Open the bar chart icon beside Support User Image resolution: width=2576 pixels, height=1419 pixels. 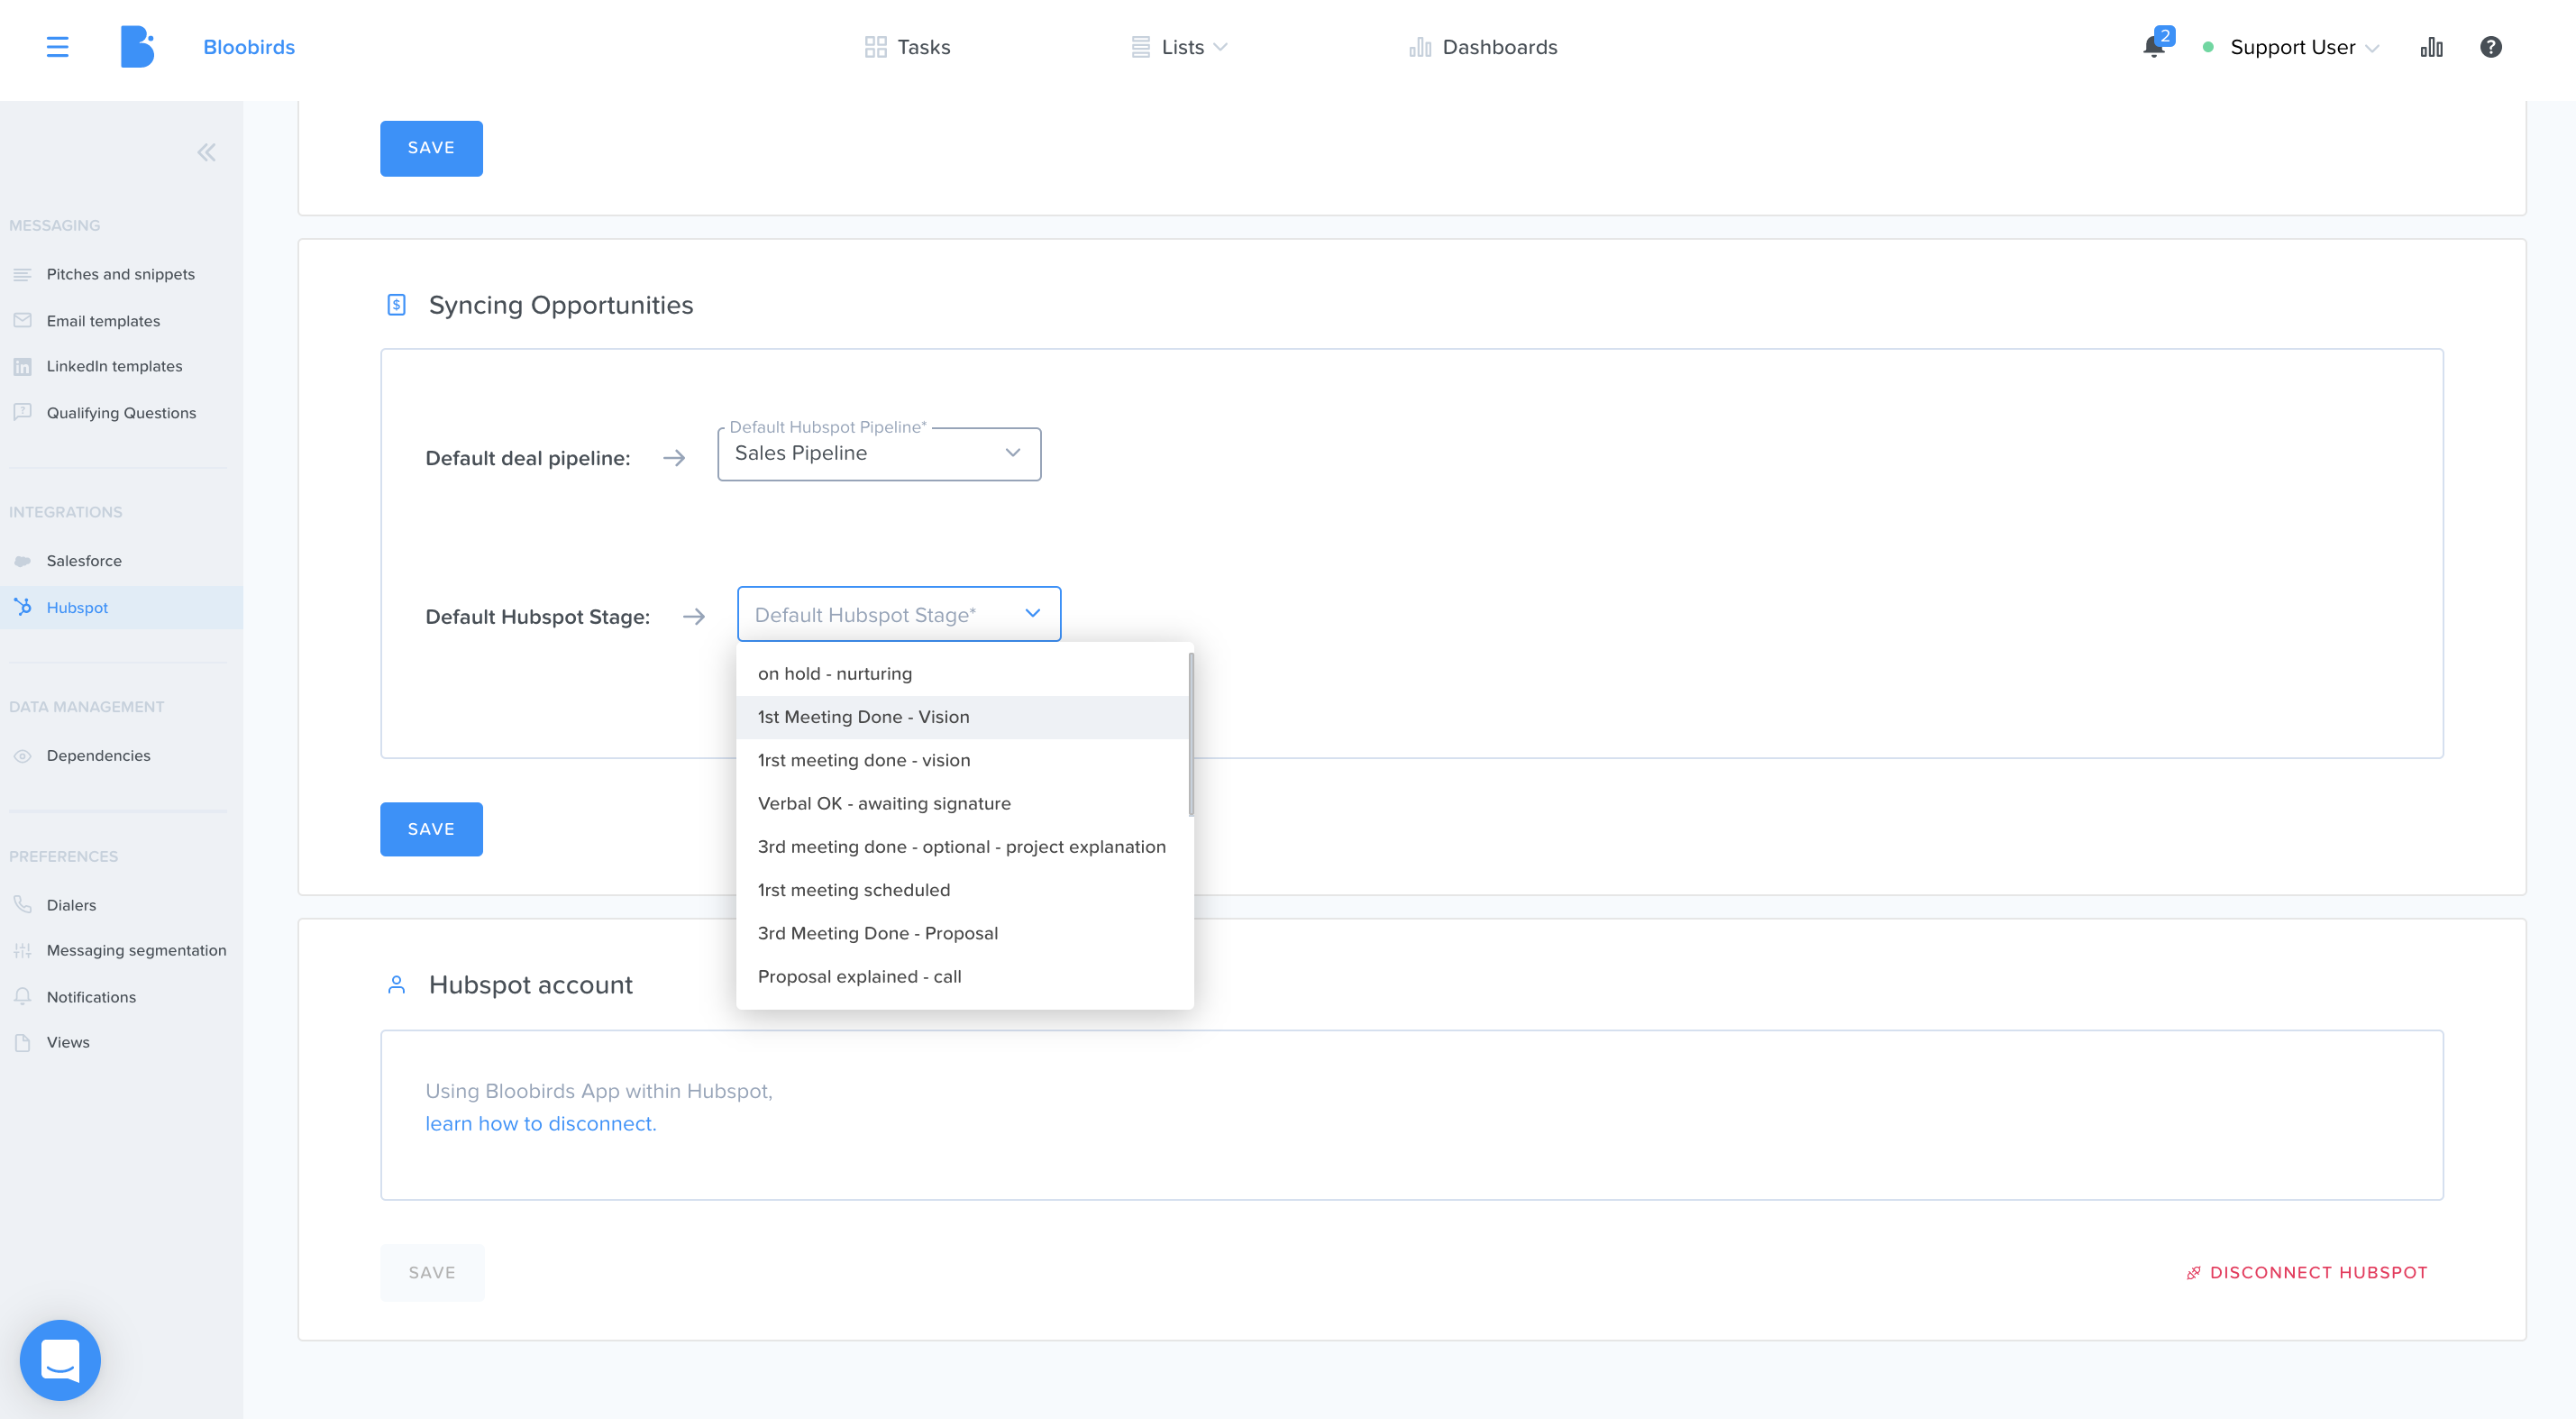(x=2431, y=47)
